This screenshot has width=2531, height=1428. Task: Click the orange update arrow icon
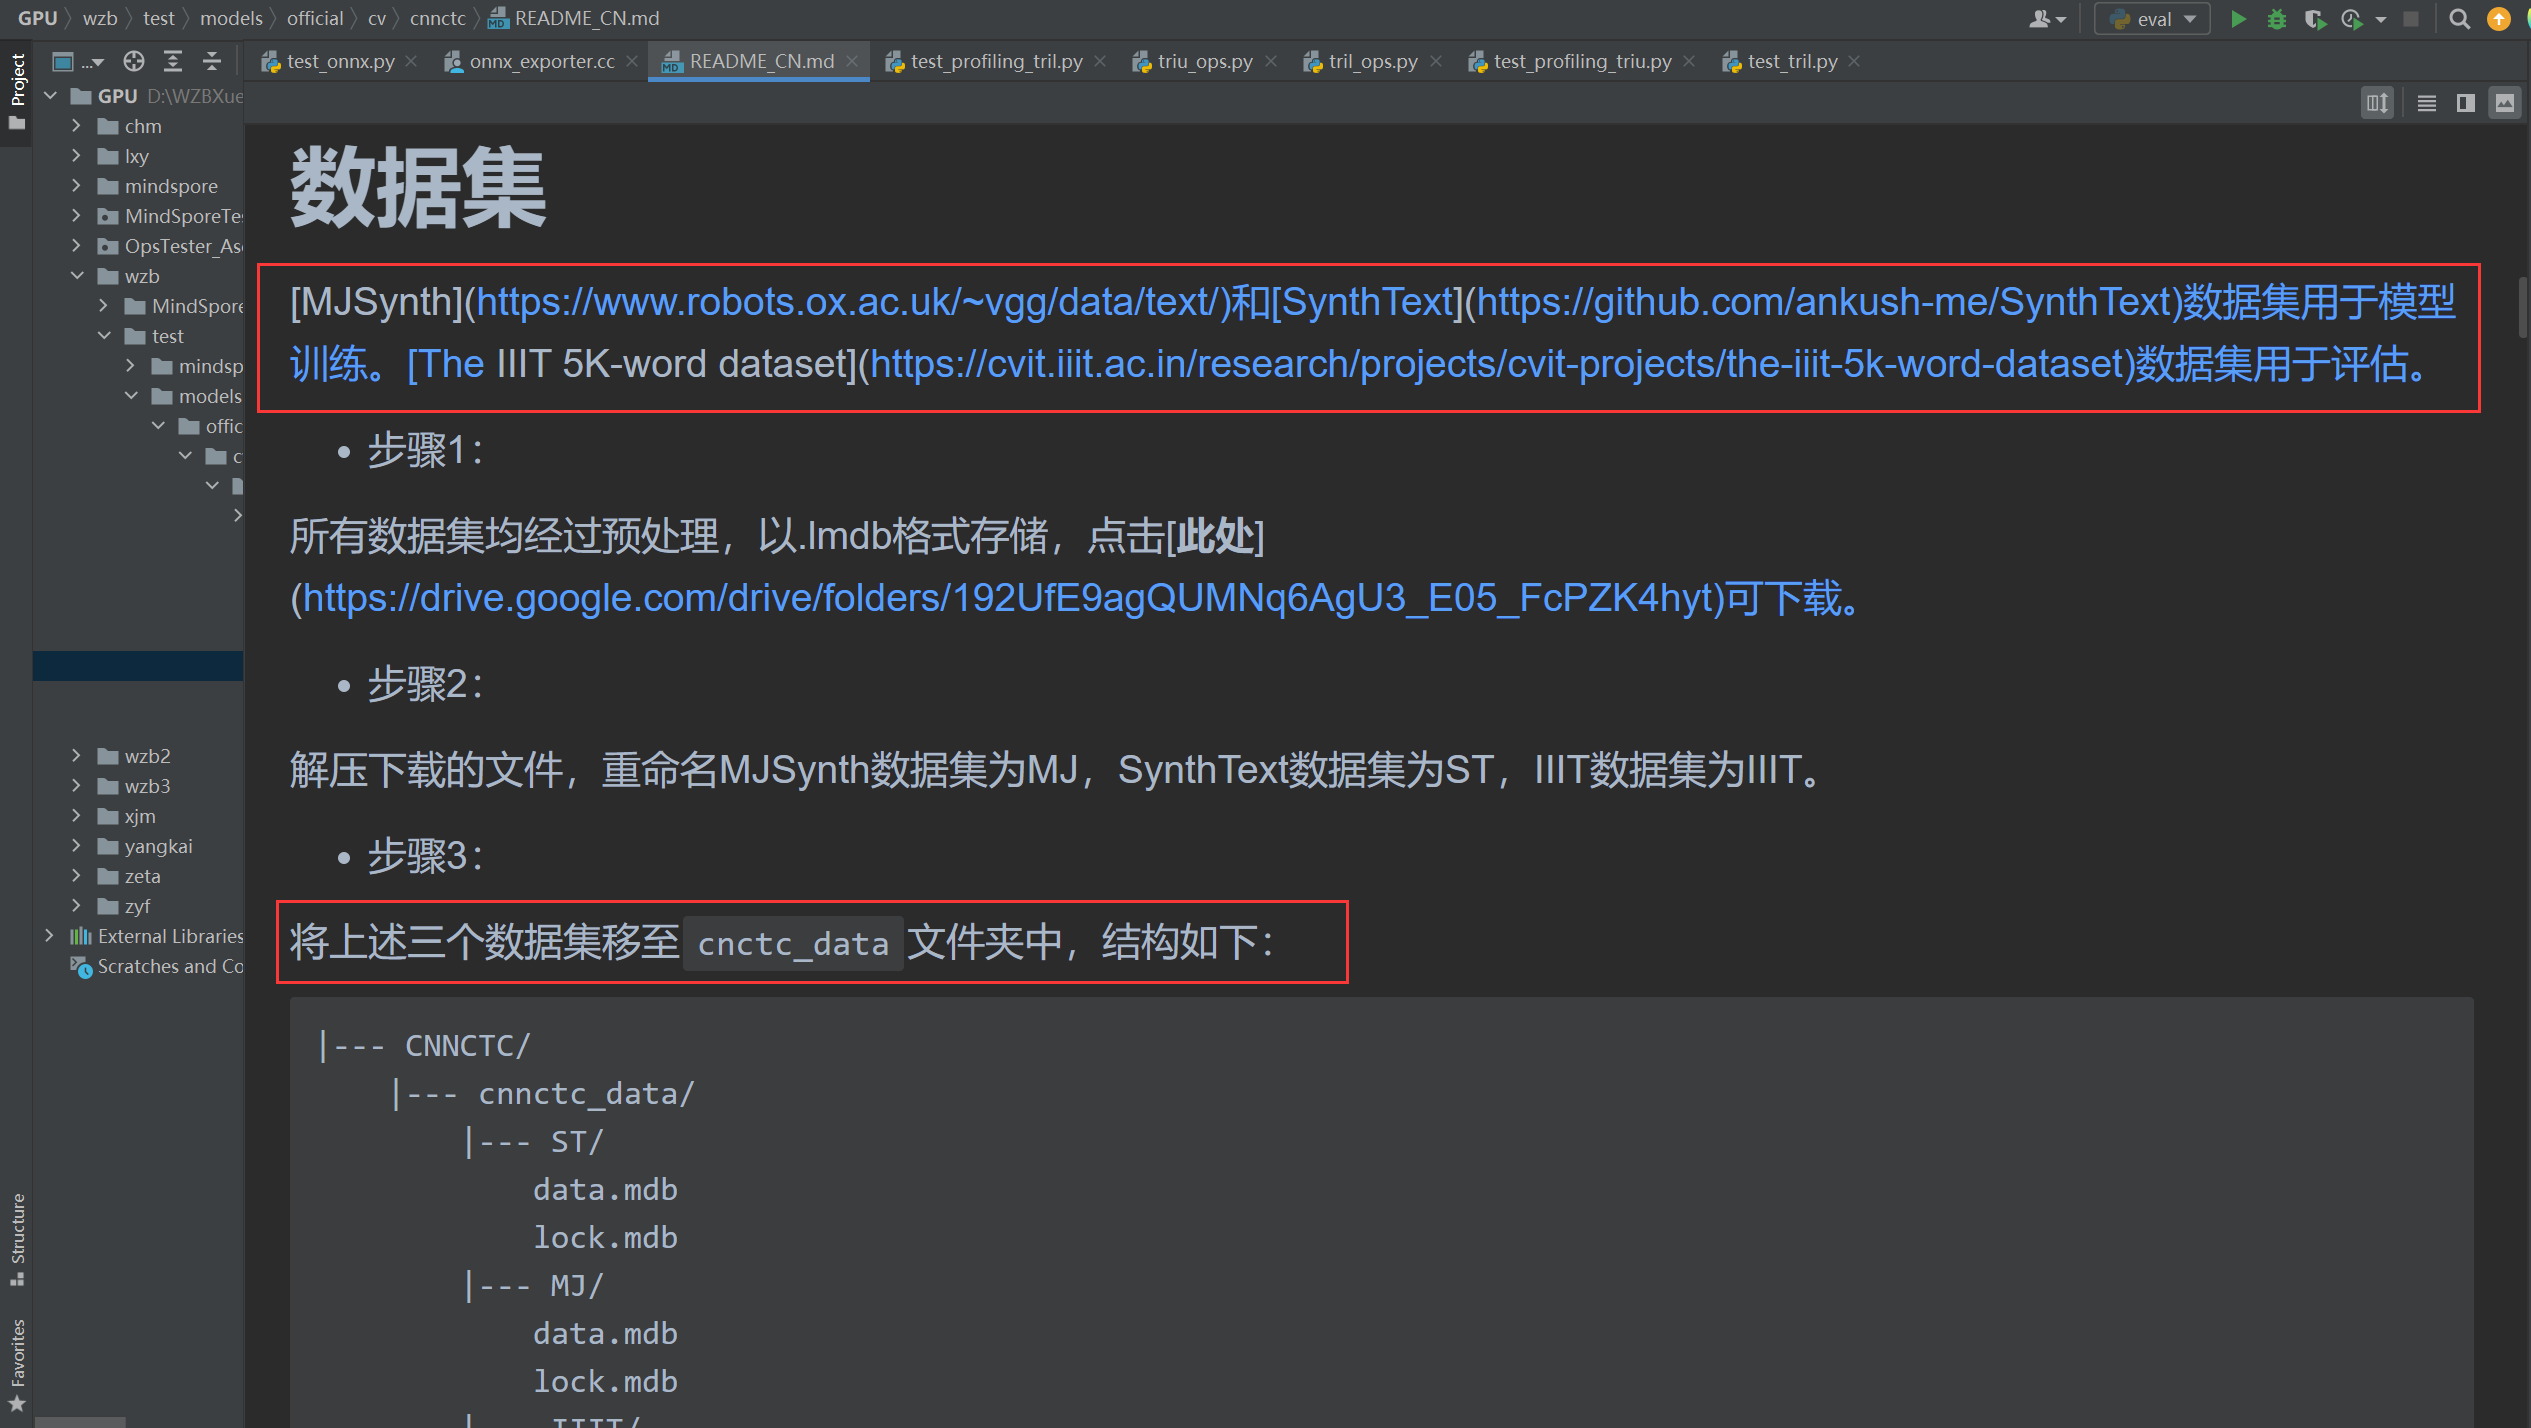pyautogui.click(x=2498, y=19)
